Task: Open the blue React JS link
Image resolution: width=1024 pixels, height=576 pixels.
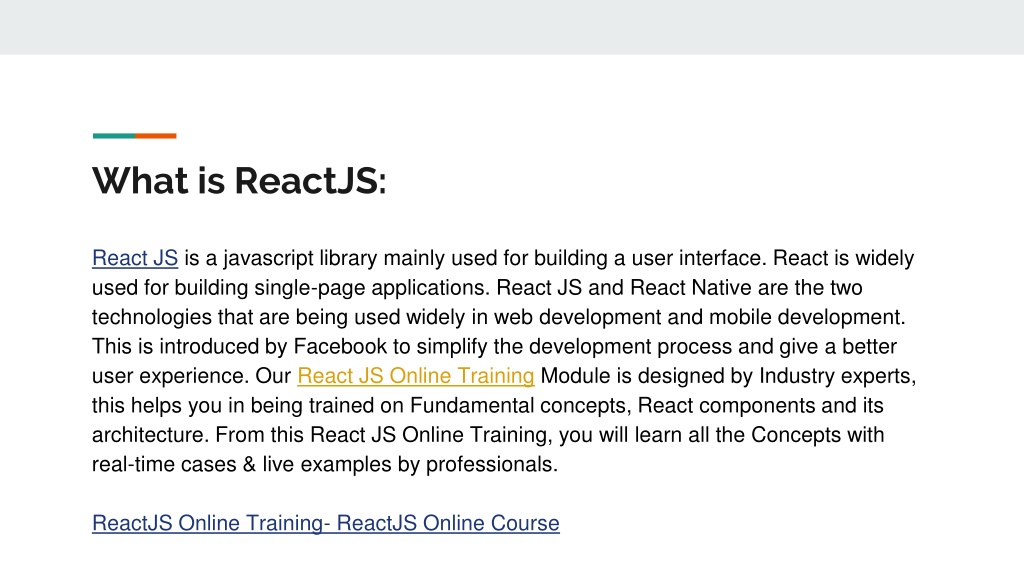Action: click(135, 258)
